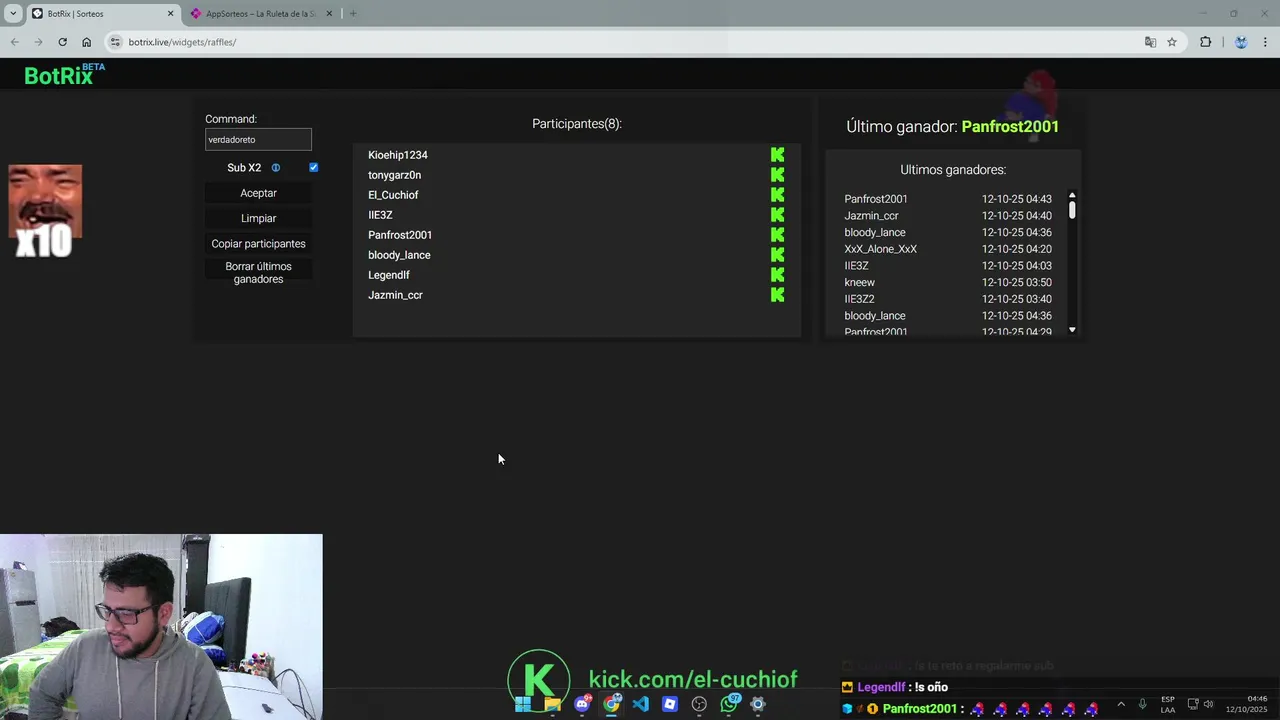Screen dimensions: 1280x720
Task: Click the Chrome taskbar icon
Action: point(612,704)
